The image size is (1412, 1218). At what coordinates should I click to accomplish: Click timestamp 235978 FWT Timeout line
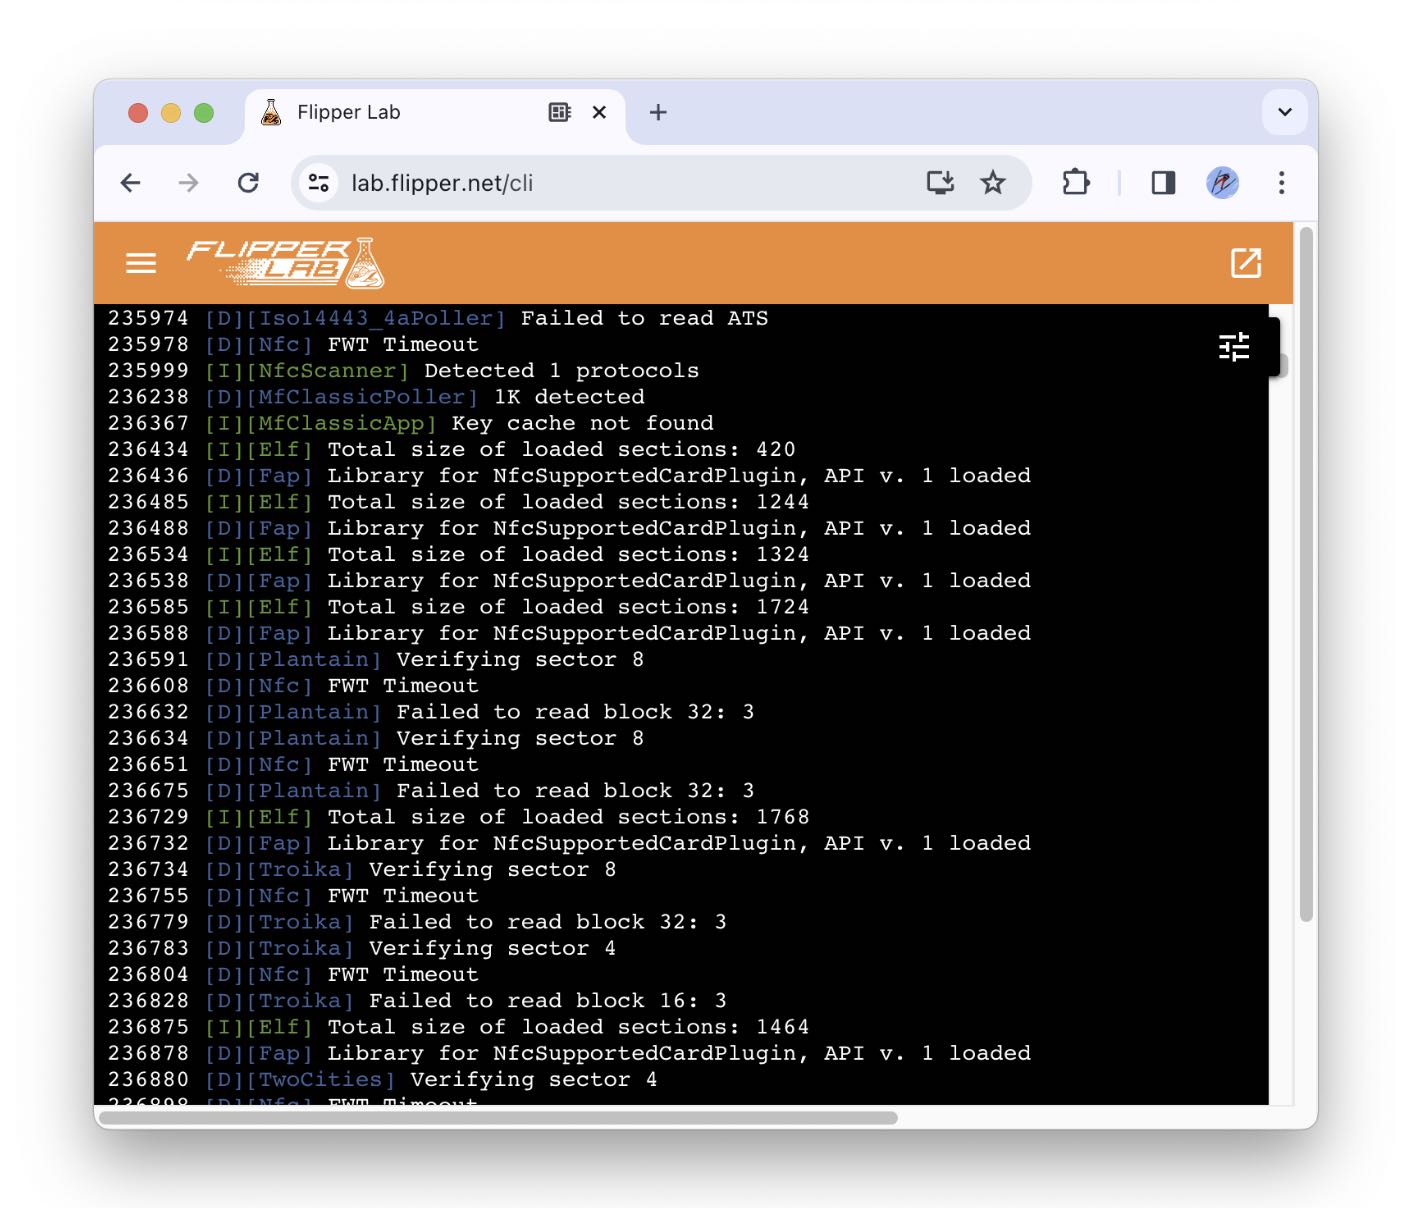pos(148,344)
